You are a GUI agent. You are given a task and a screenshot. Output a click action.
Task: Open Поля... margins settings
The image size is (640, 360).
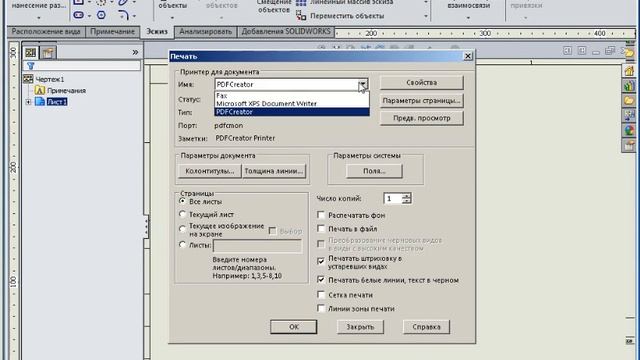click(x=374, y=171)
